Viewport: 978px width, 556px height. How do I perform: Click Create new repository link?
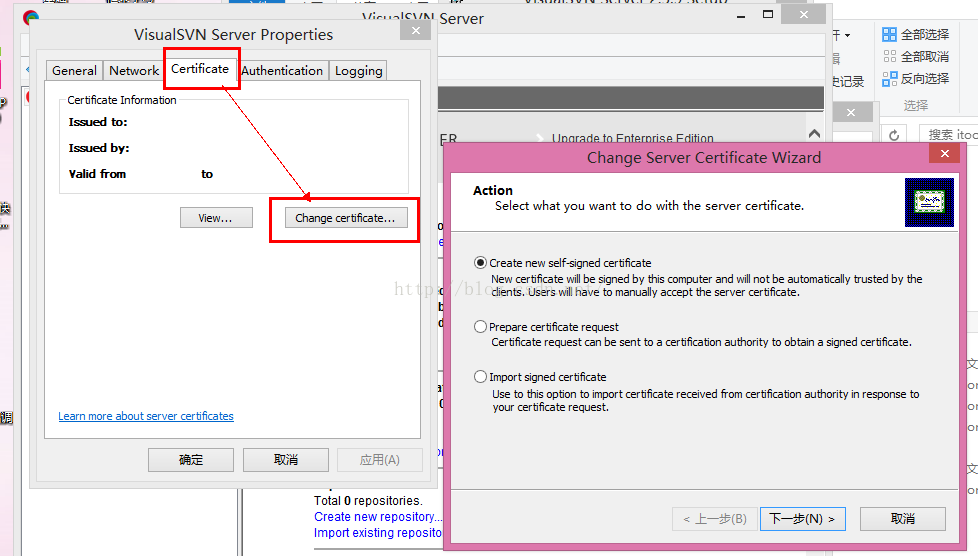click(378, 517)
